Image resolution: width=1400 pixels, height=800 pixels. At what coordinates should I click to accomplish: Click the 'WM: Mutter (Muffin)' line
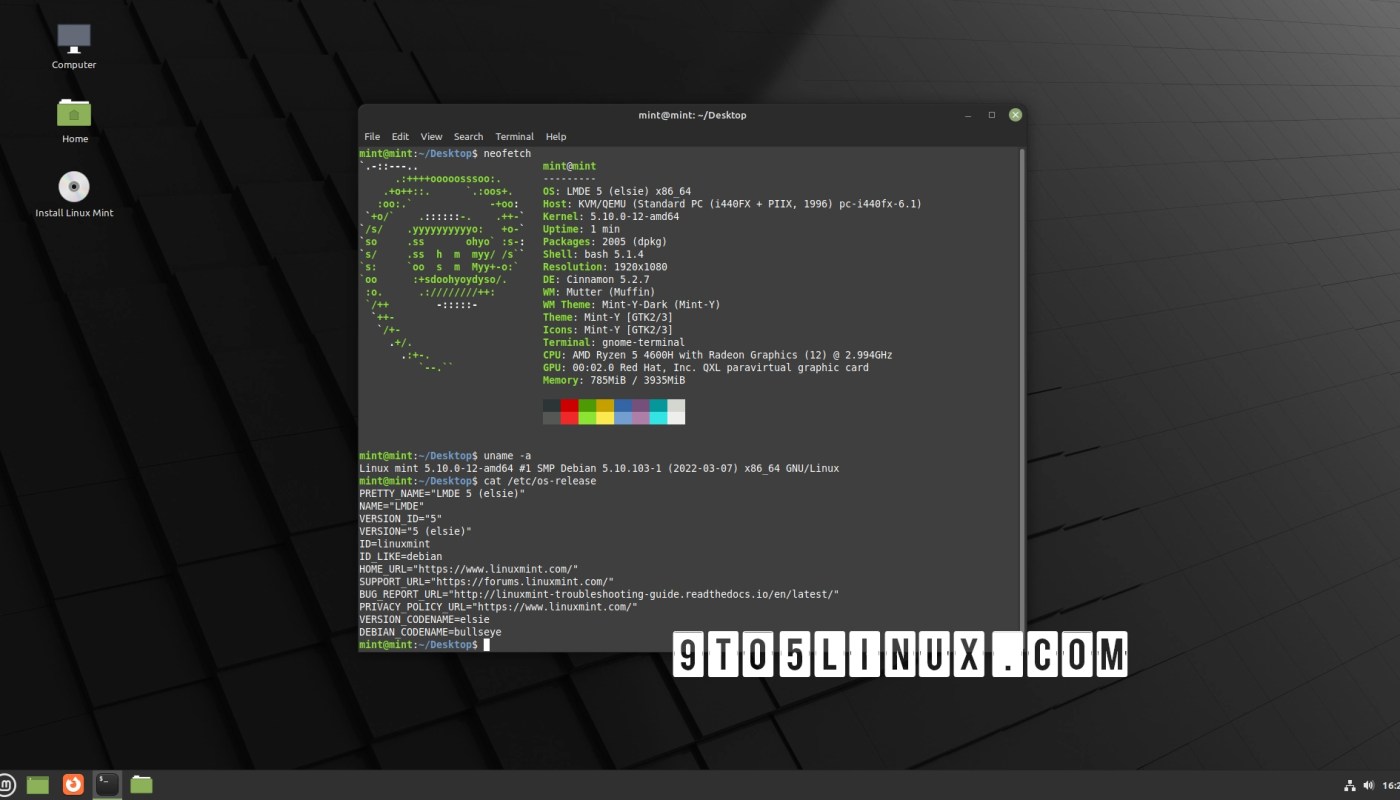coord(598,292)
